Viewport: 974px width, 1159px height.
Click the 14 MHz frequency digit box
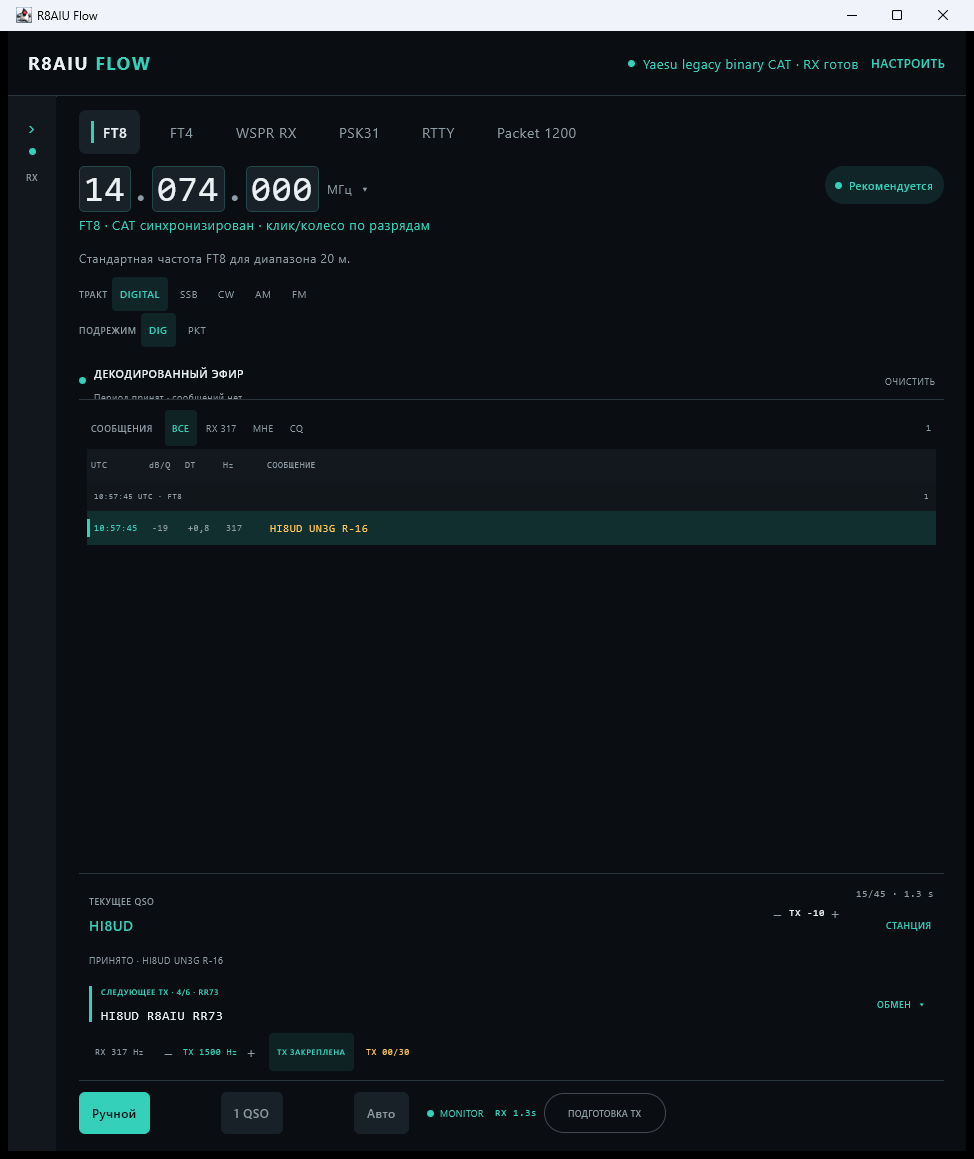pos(105,189)
